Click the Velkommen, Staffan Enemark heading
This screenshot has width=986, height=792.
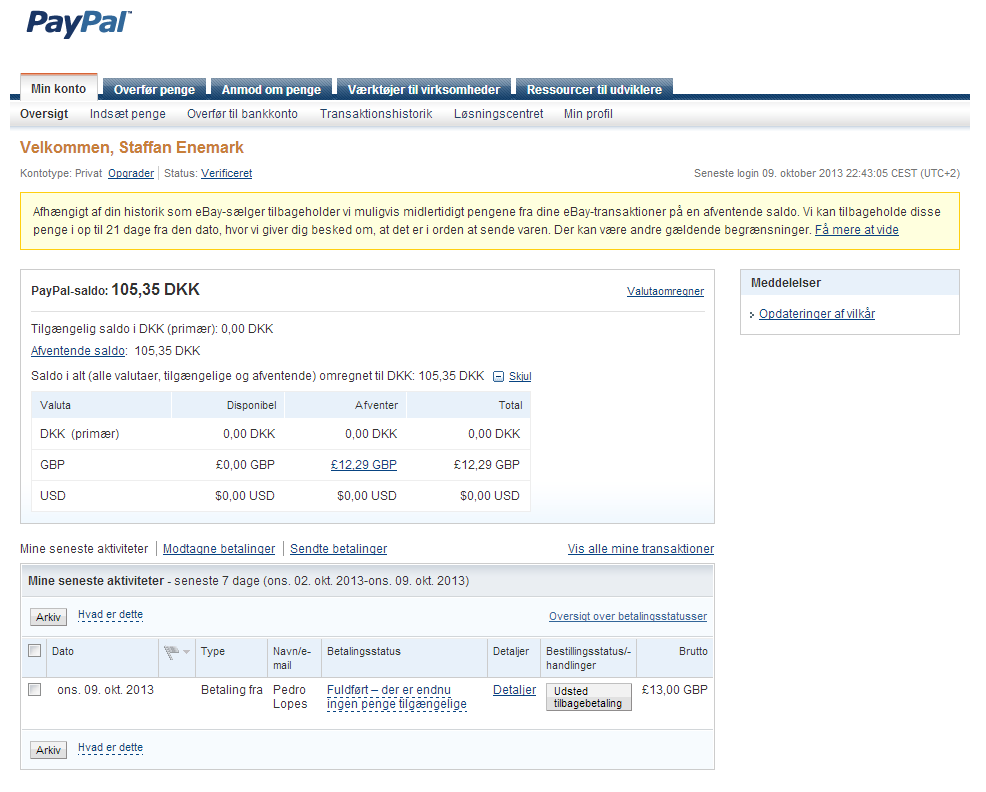pyautogui.click(x=131, y=148)
